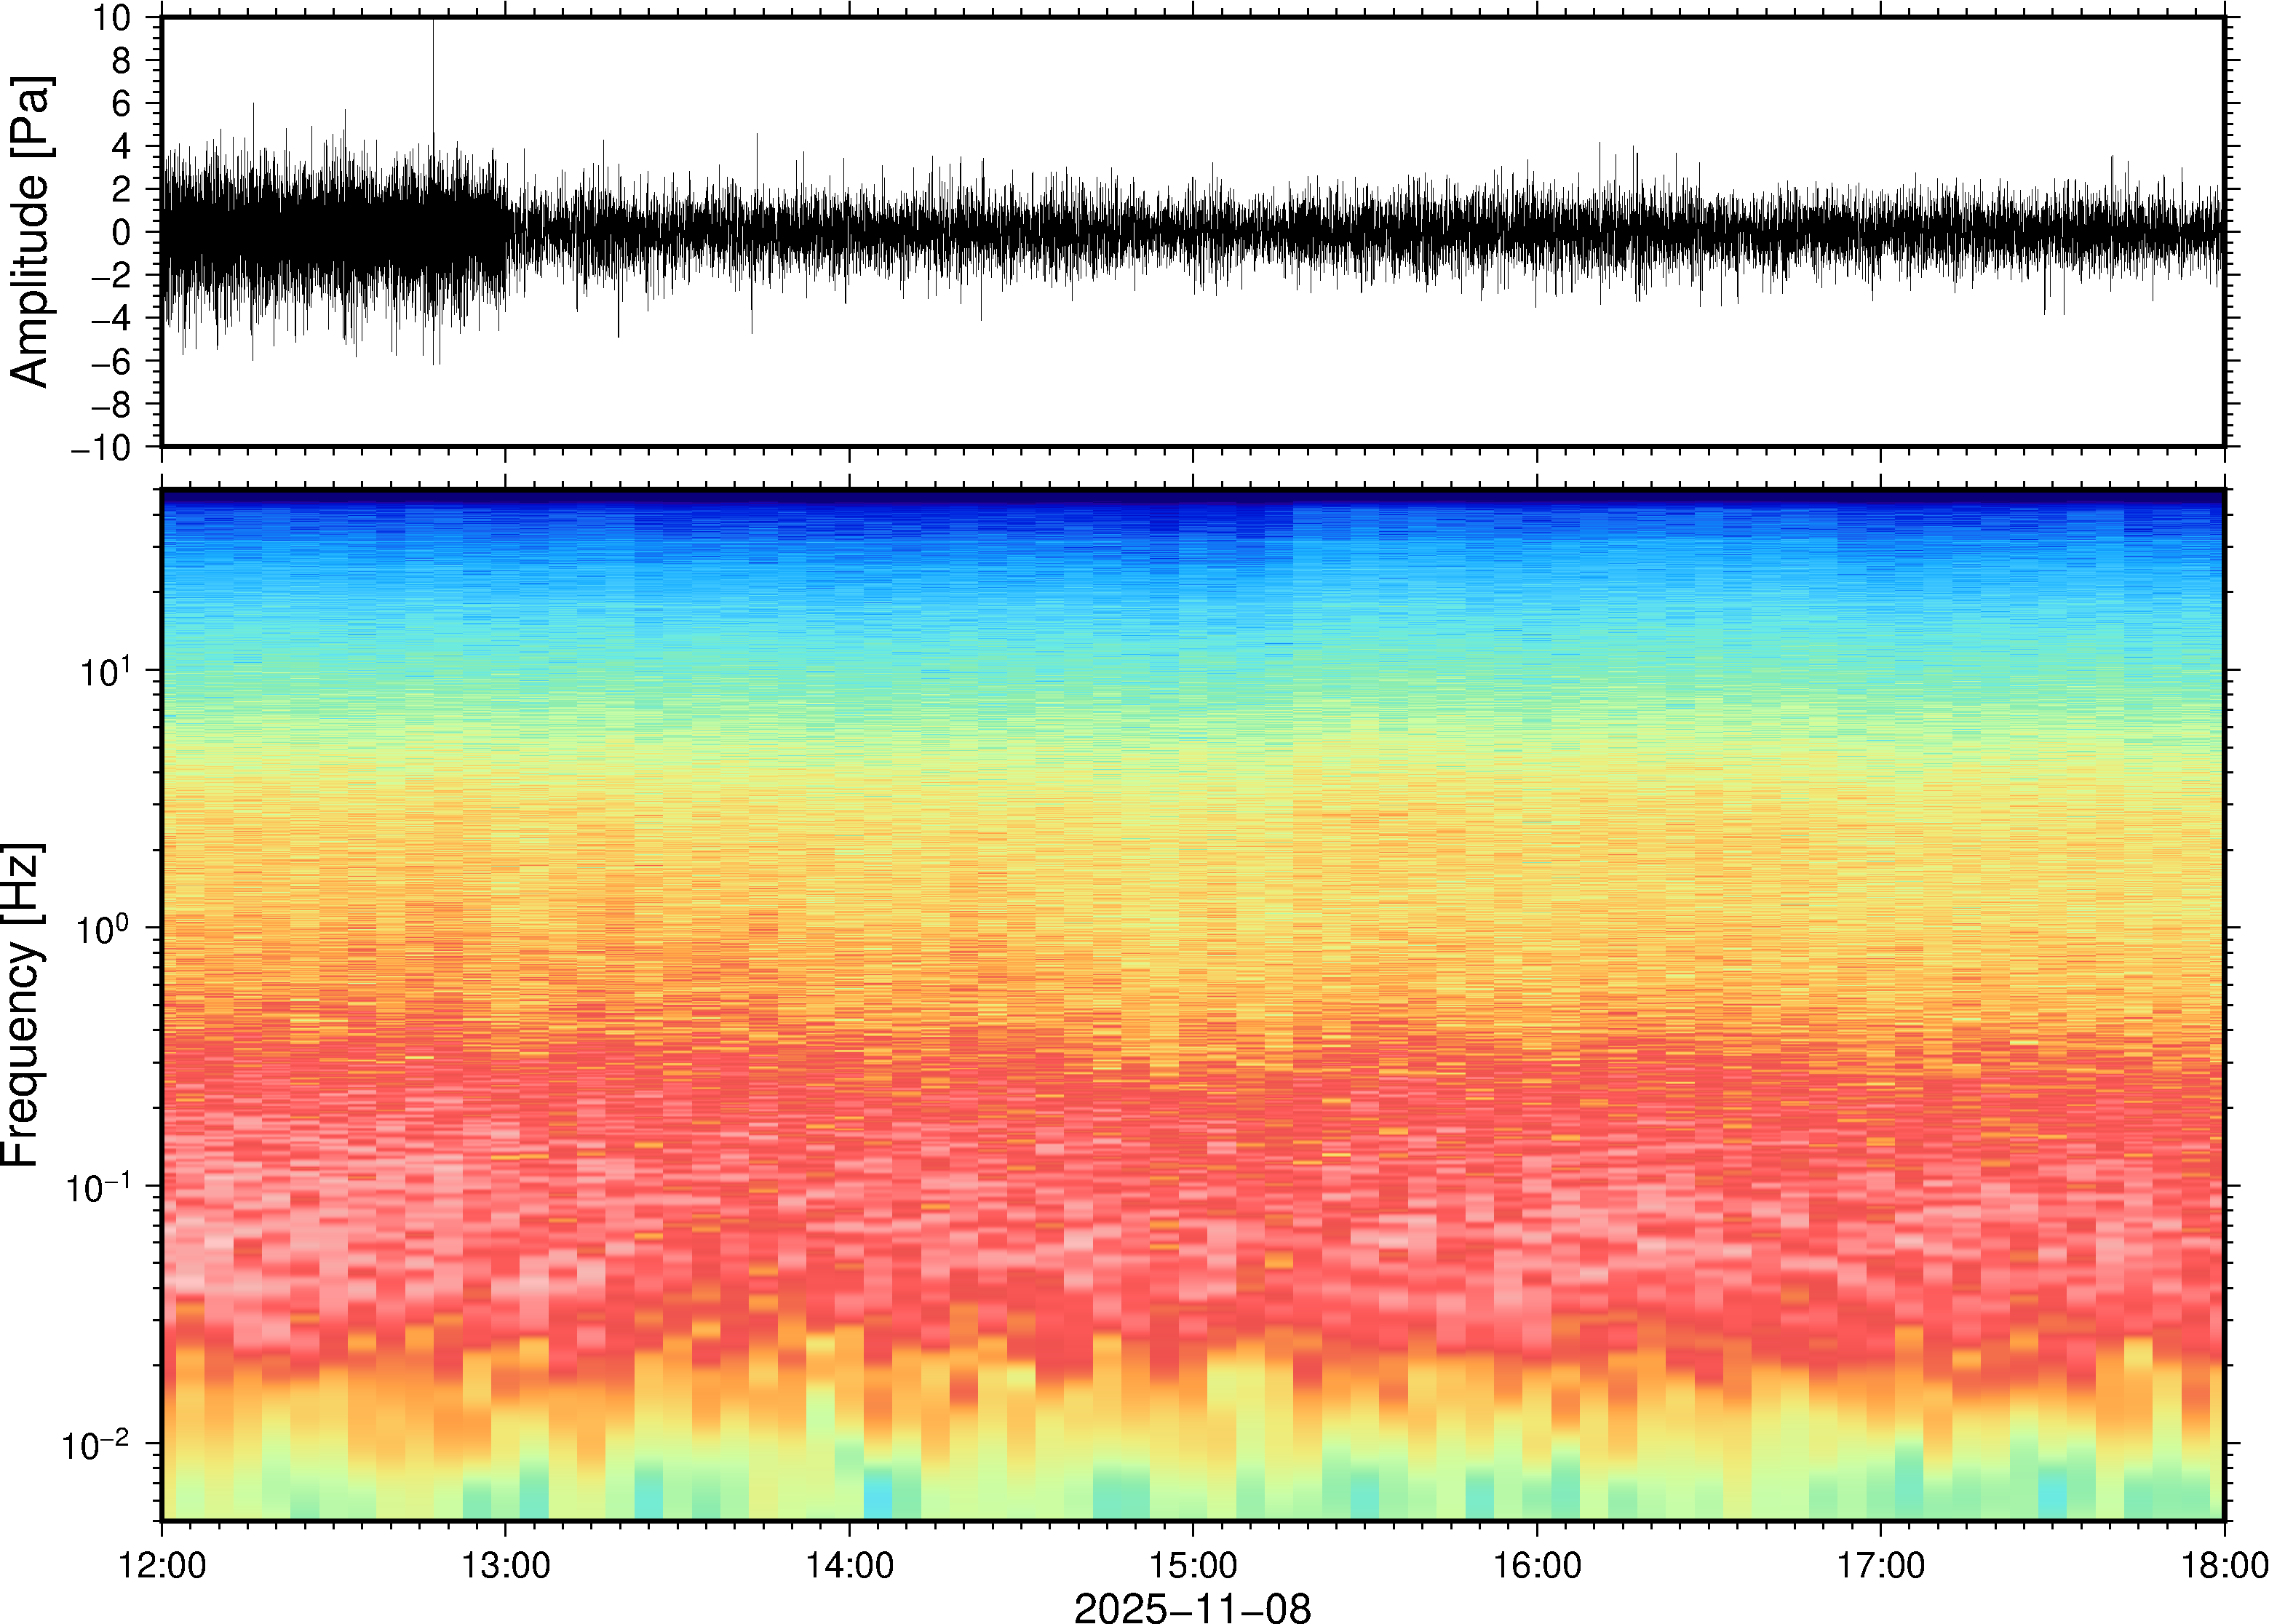Click the 0 amplitude tick label

point(121,232)
